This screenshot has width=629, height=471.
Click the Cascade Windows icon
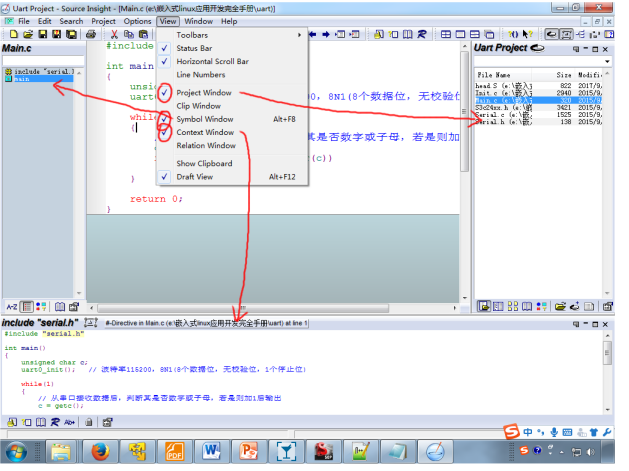(x=489, y=35)
